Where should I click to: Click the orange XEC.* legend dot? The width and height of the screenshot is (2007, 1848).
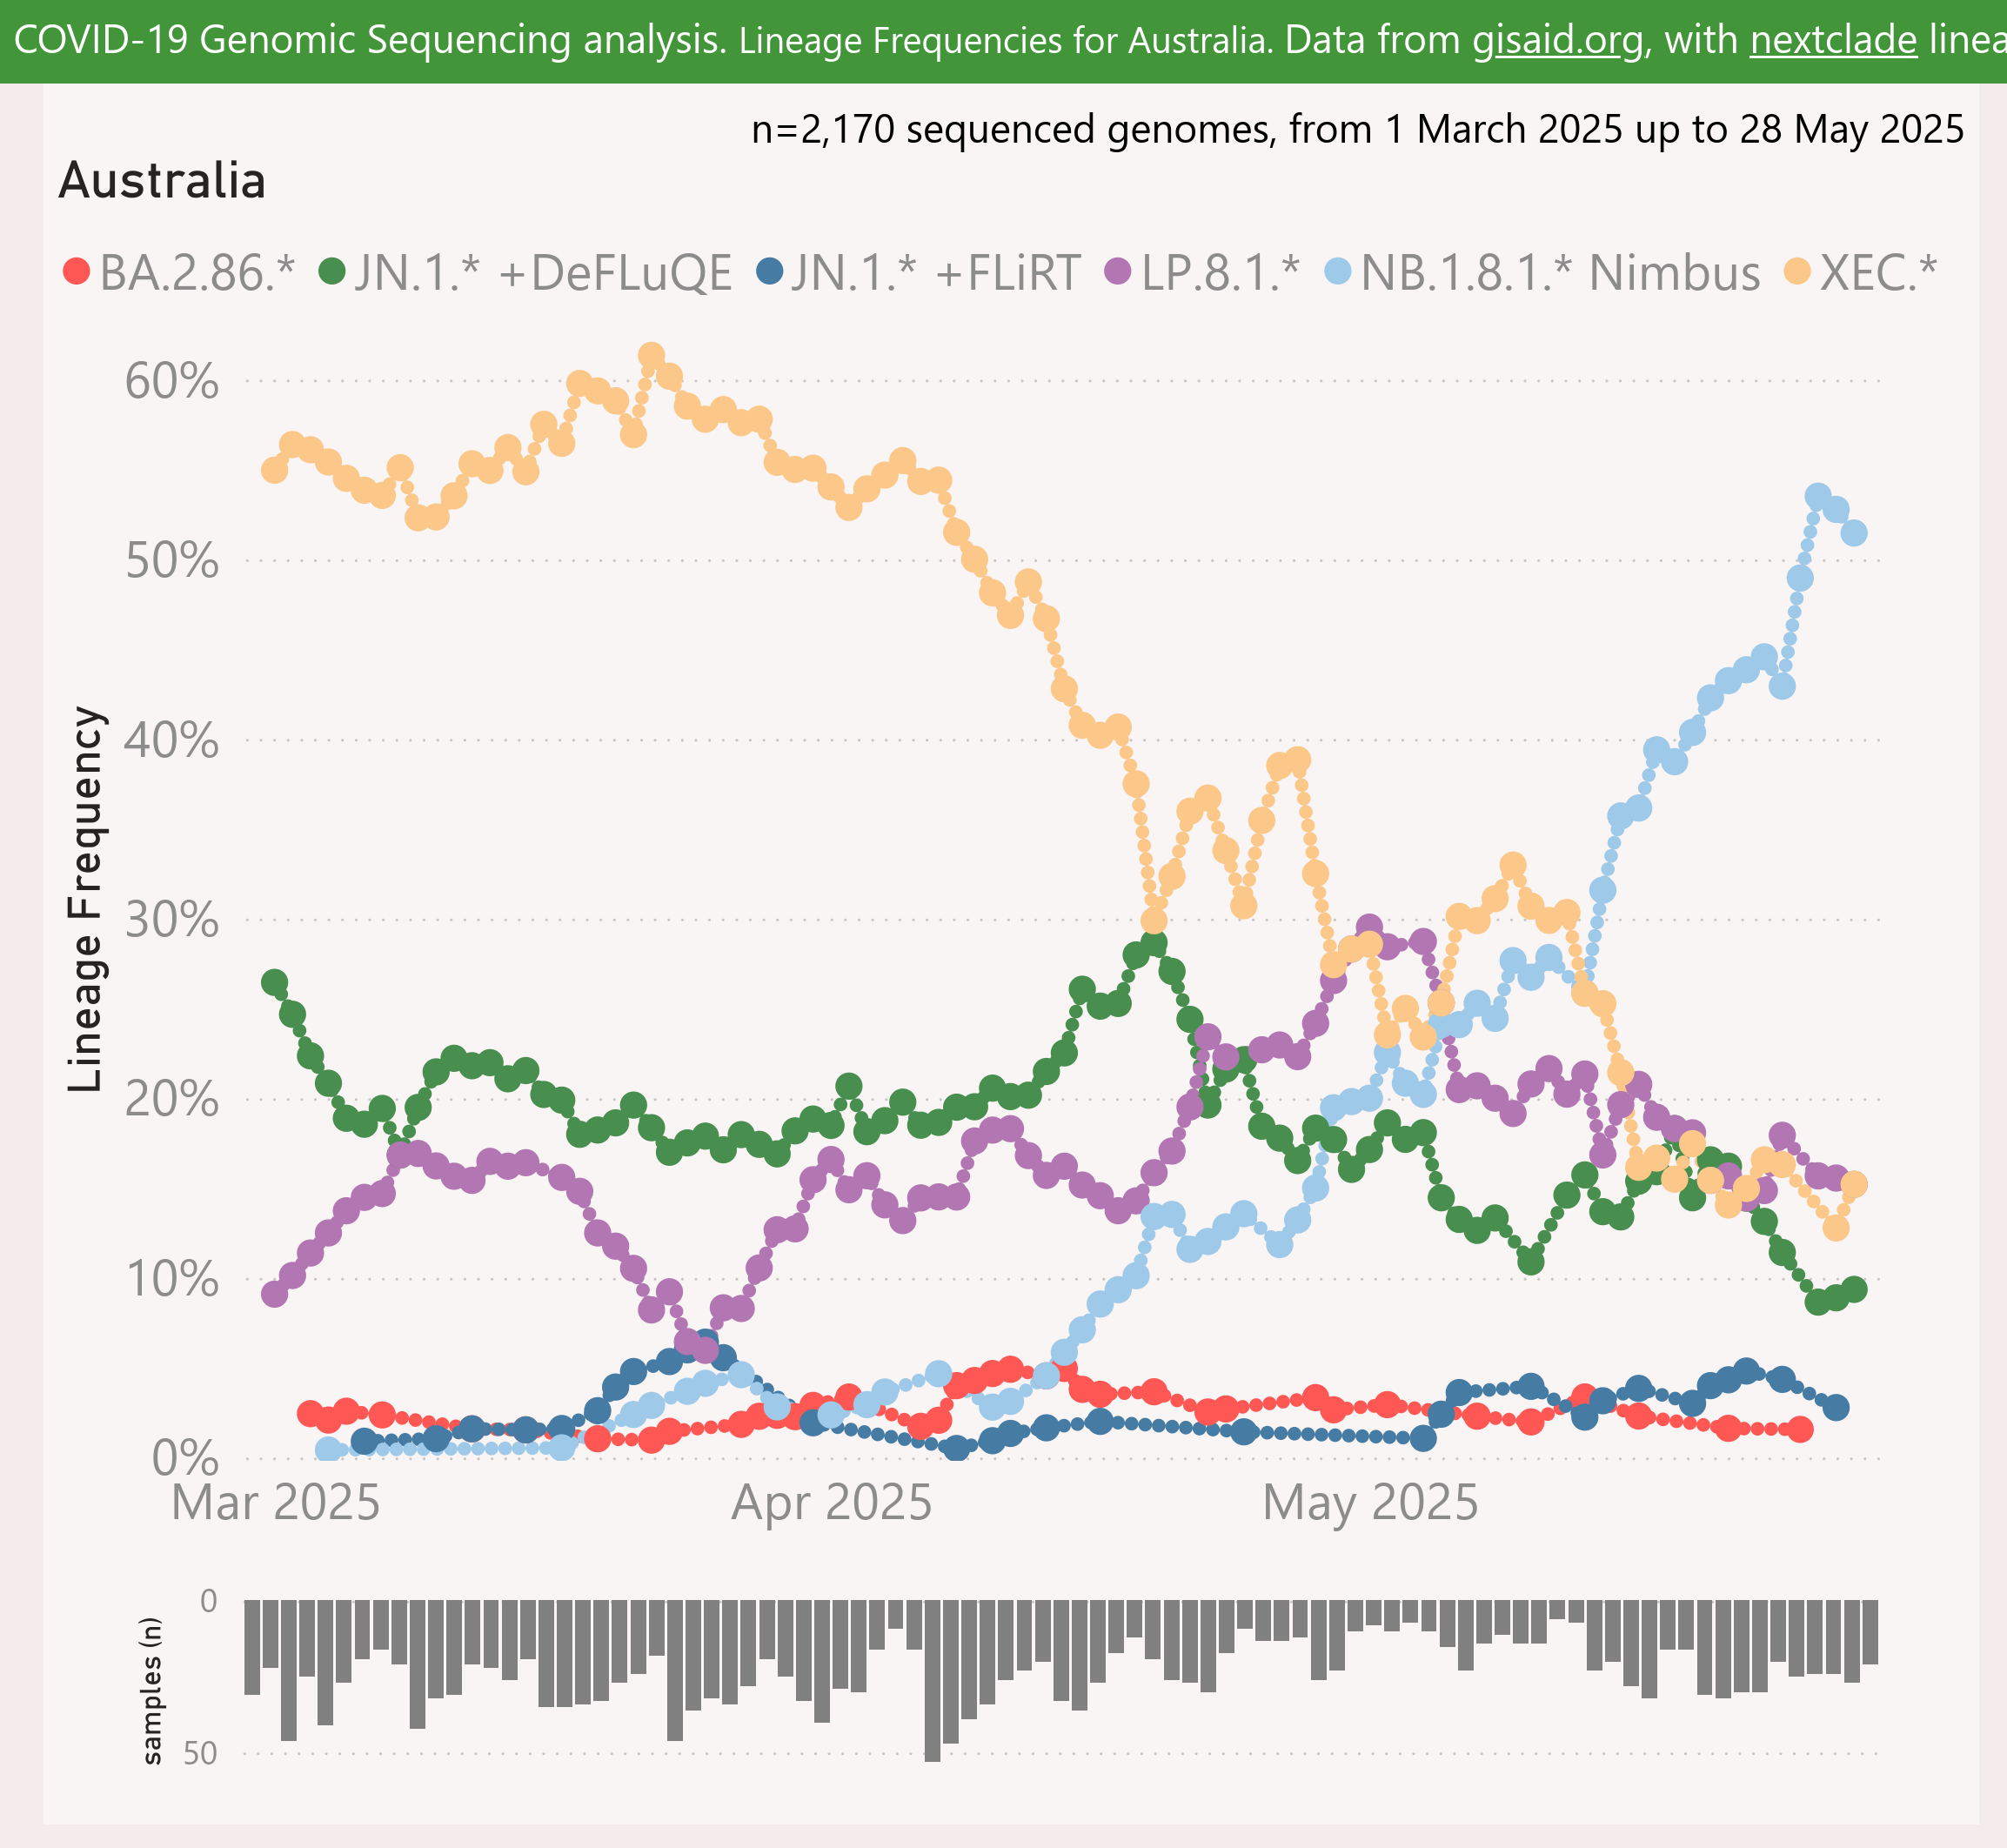click(x=1798, y=271)
